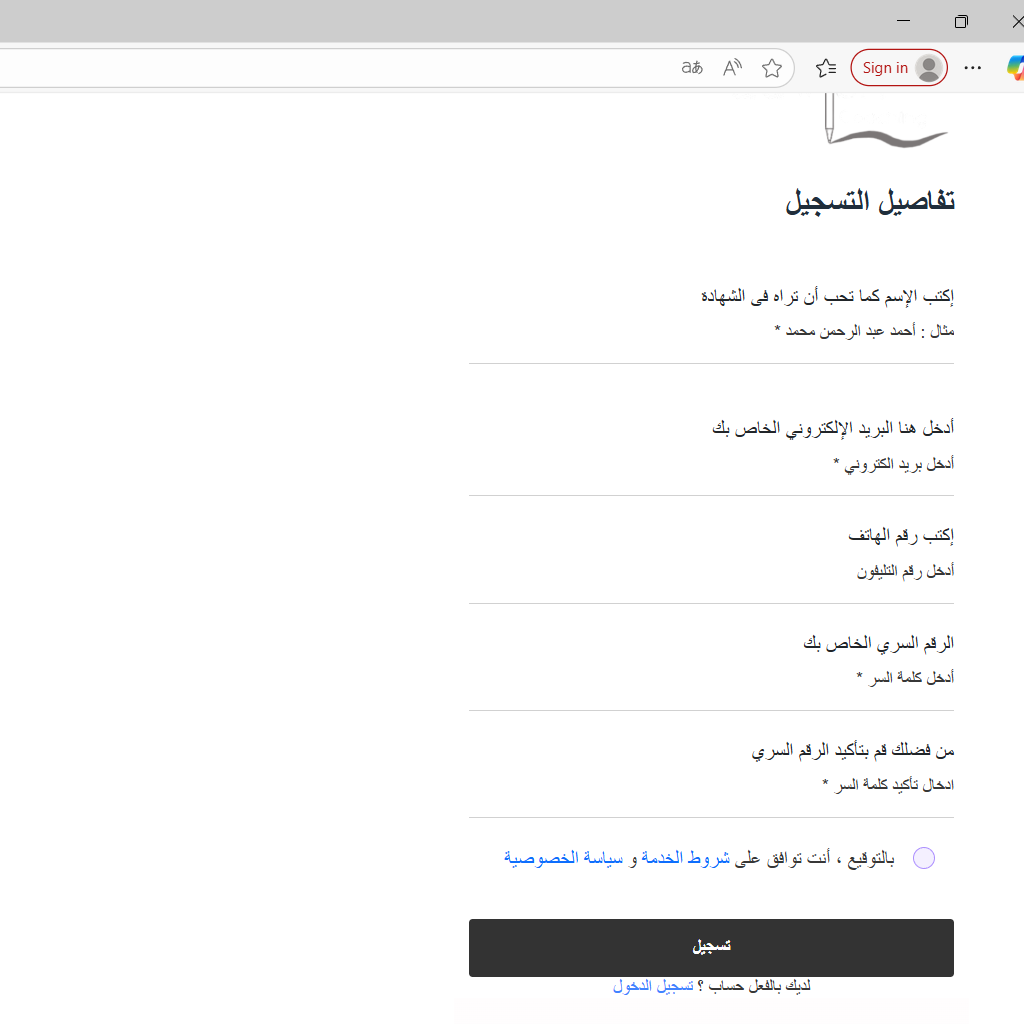Image resolution: width=1024 pixels, height=1024 pixels.
Task: Select the pen illustration graphic
Action: 885,120
